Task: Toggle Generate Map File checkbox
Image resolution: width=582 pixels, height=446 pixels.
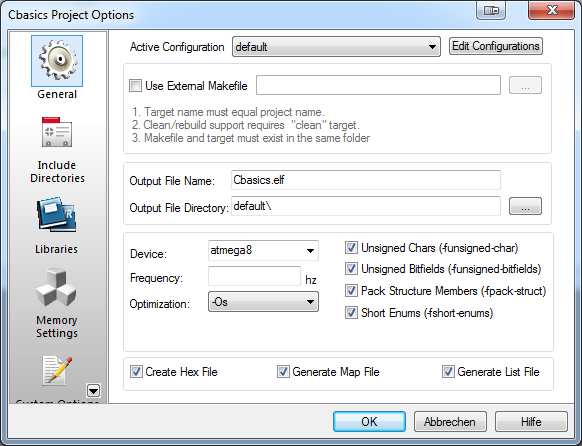Action: click(x=283, y=372)
